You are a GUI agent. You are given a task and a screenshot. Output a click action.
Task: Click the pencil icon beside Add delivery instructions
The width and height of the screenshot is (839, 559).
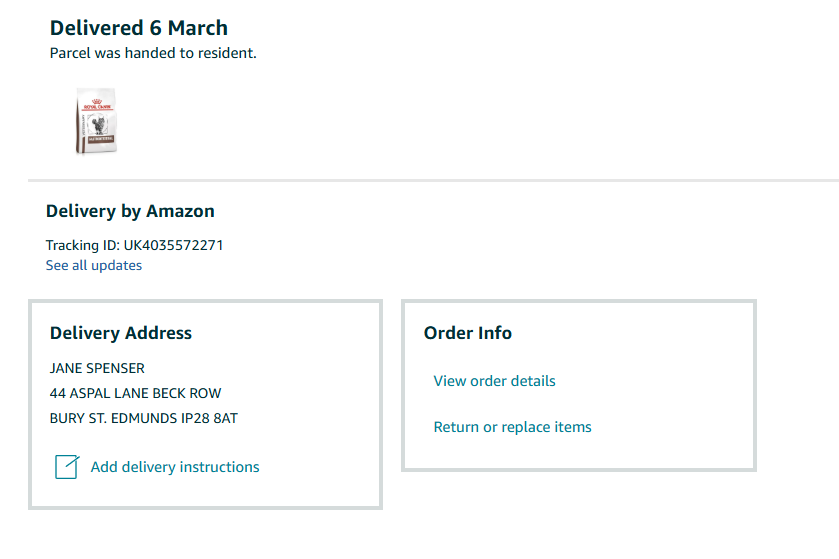[66, 467]
